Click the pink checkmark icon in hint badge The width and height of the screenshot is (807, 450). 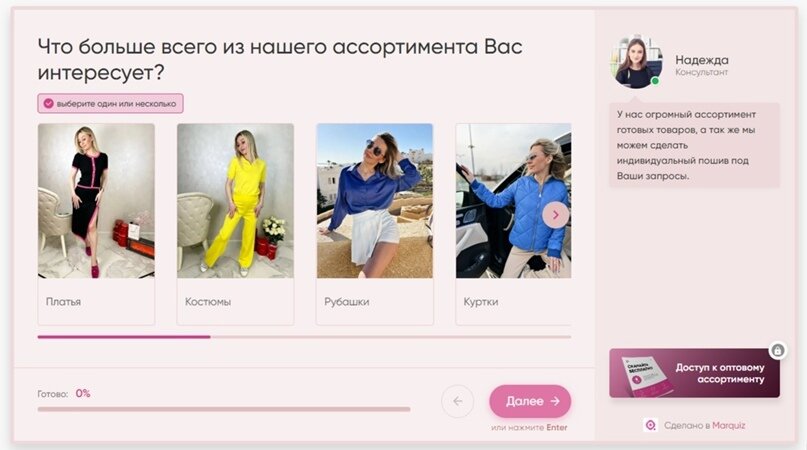[x=48, y=103]
